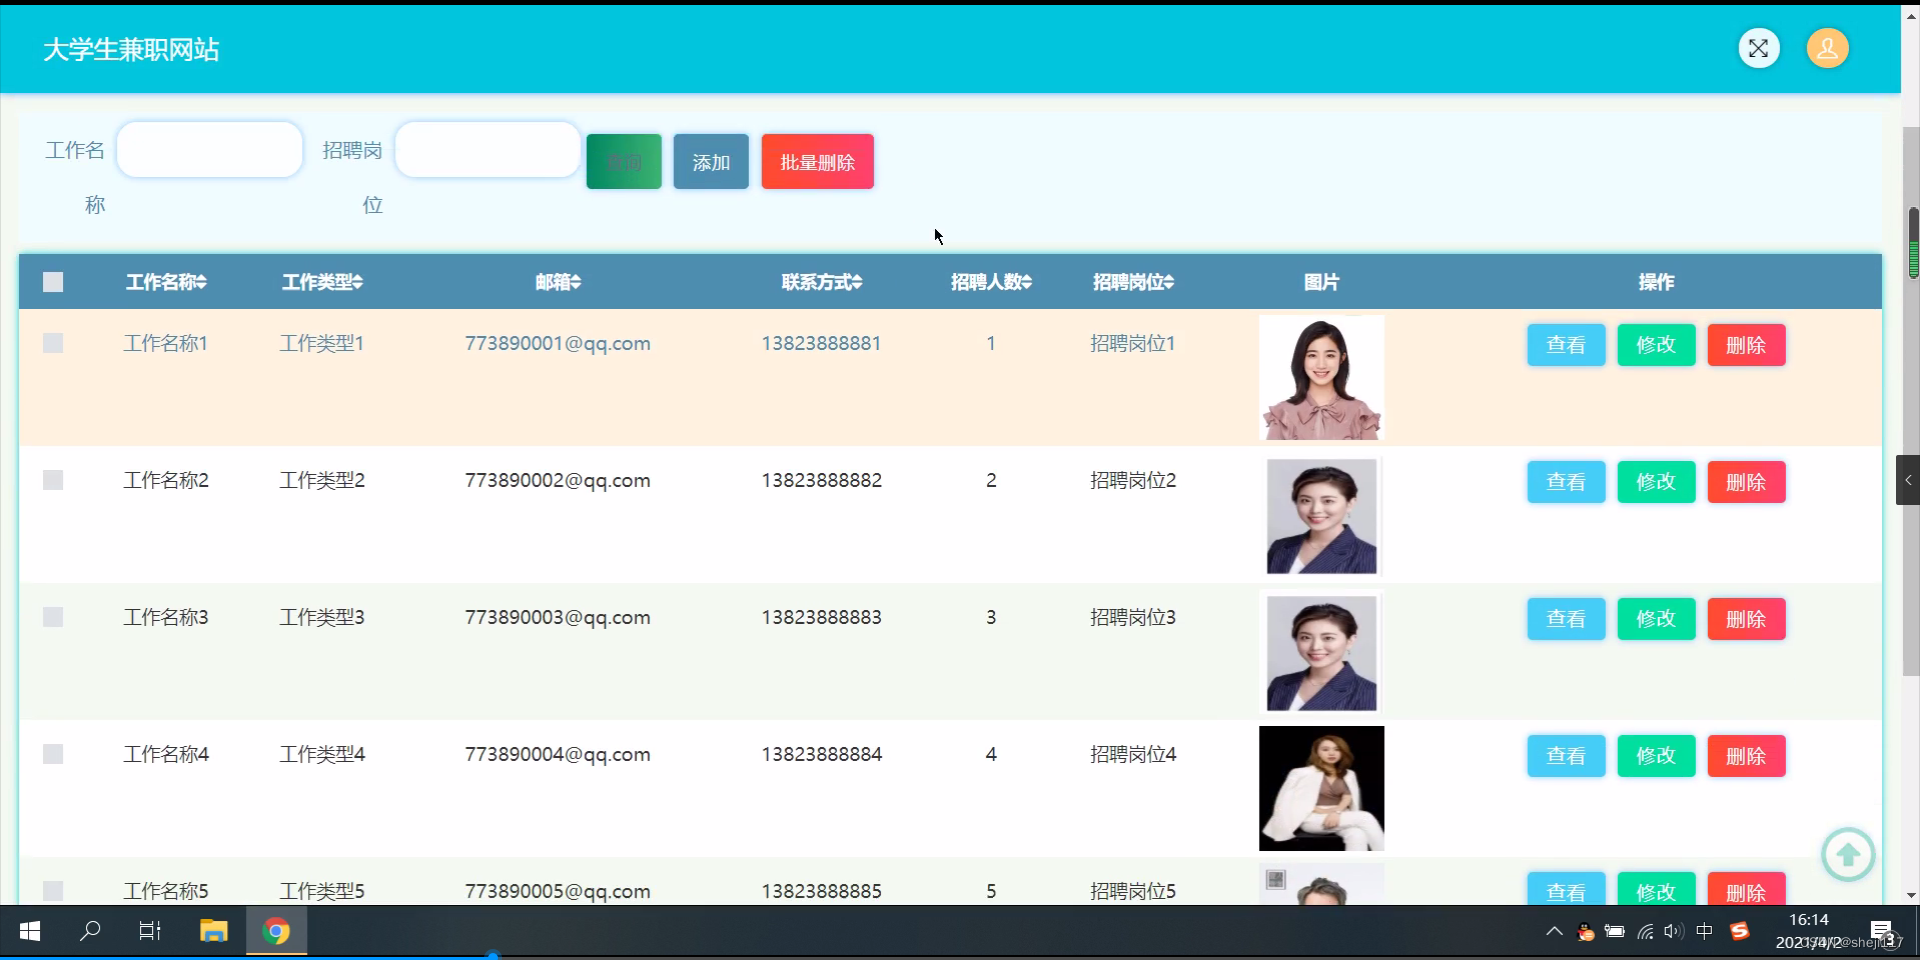
Task: Focus the 工作名称 search input field
Action: pos(210,150)
